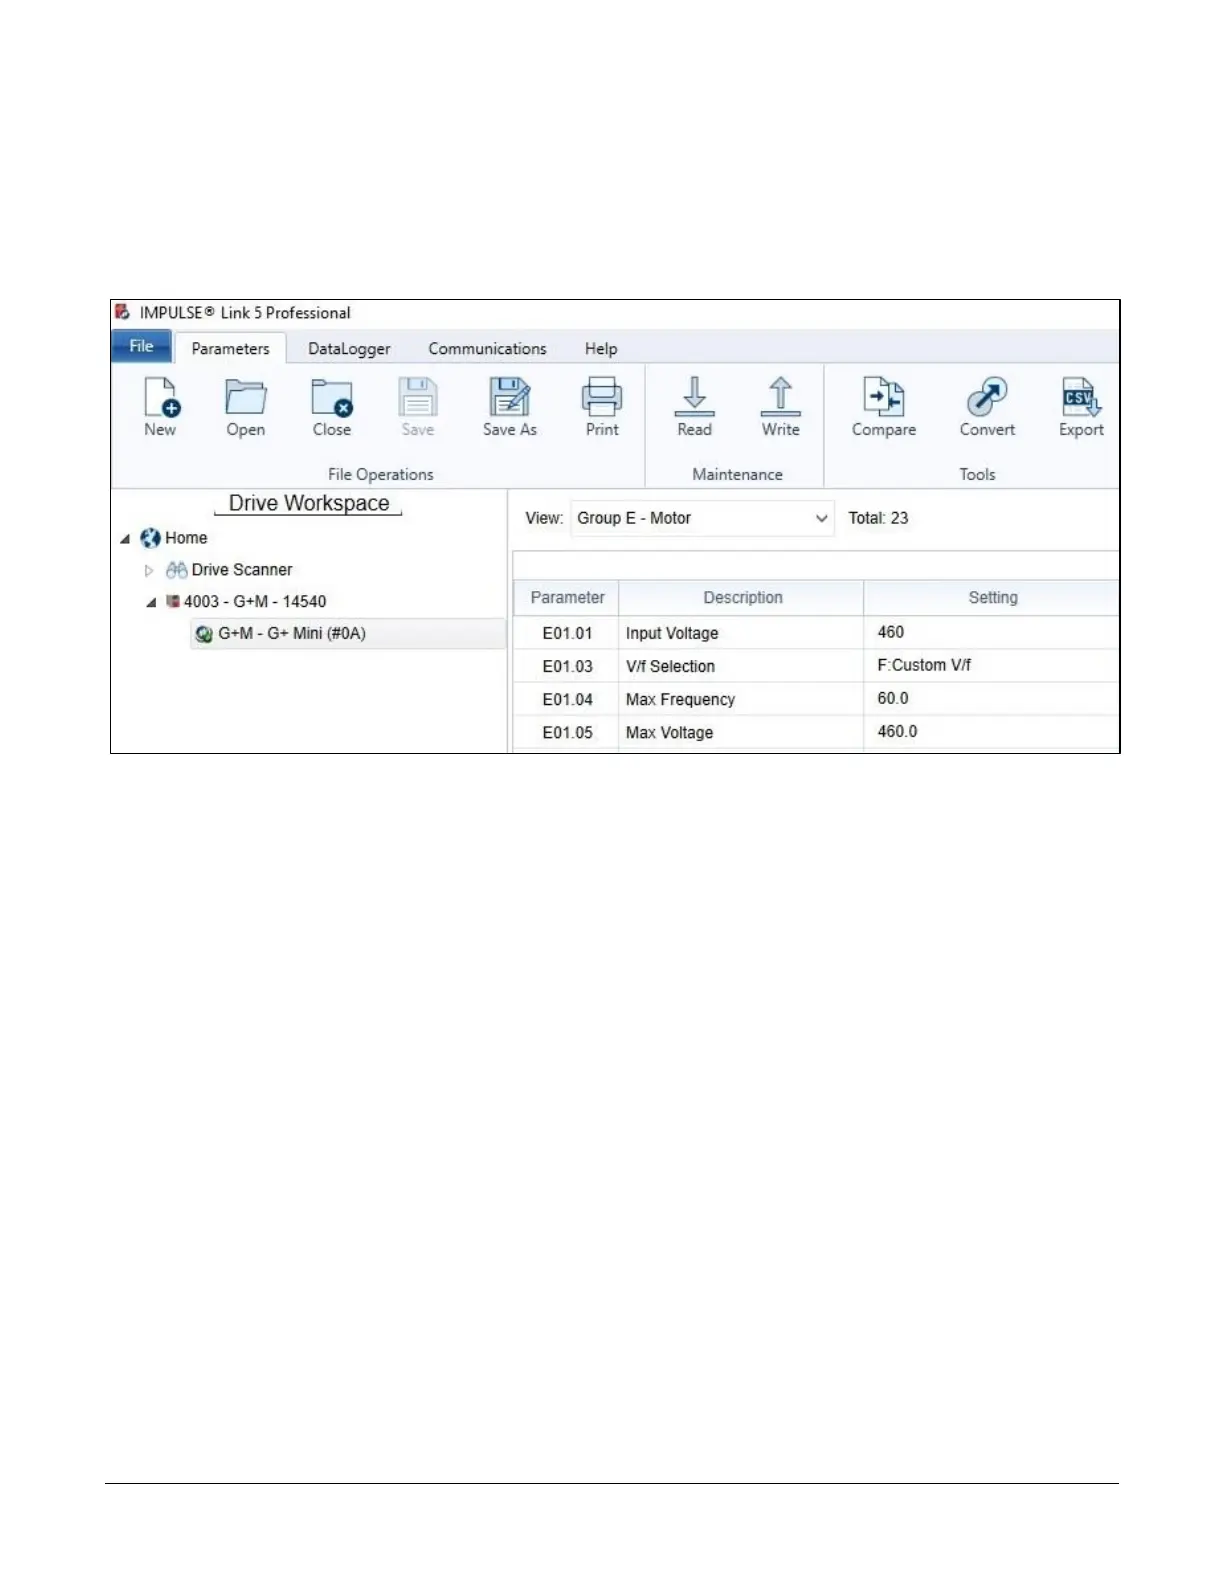Open the File menu tab
Screen dimensions: 1224x1584
click(x=141, y=346)
